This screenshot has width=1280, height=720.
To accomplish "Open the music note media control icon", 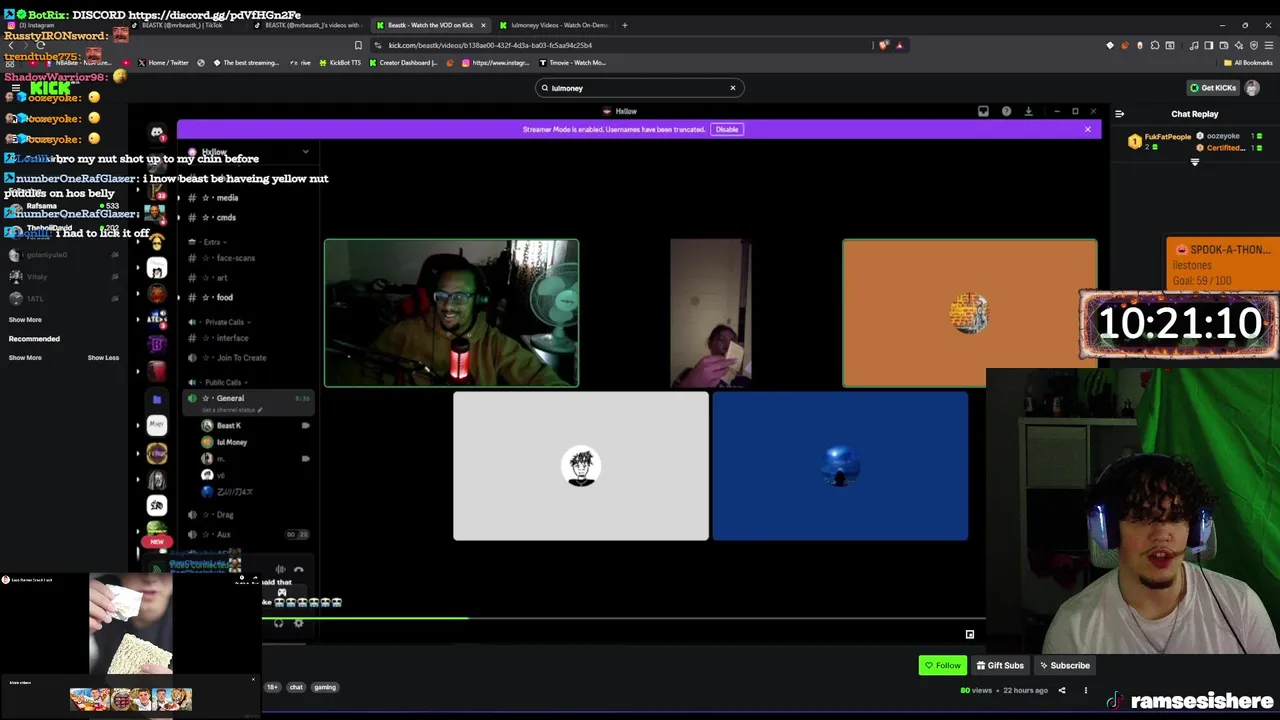I will (1194, 45).
